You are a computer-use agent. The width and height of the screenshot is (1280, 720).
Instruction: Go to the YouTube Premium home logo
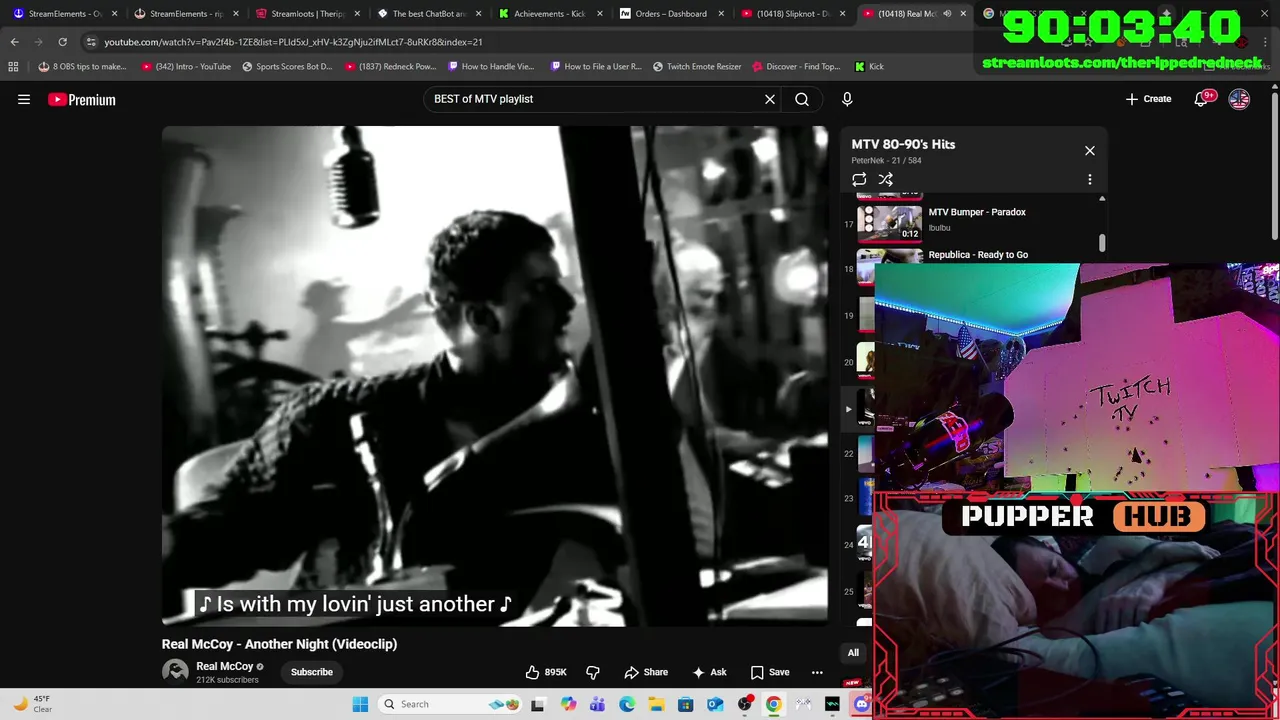(82, 99)
